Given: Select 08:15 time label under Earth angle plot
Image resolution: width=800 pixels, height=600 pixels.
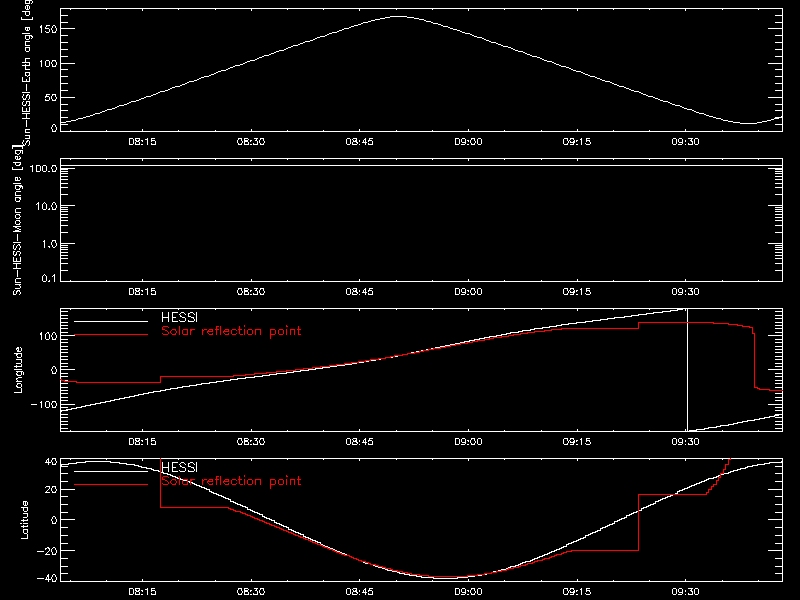Looking at the screenshot, I should 142,142.
